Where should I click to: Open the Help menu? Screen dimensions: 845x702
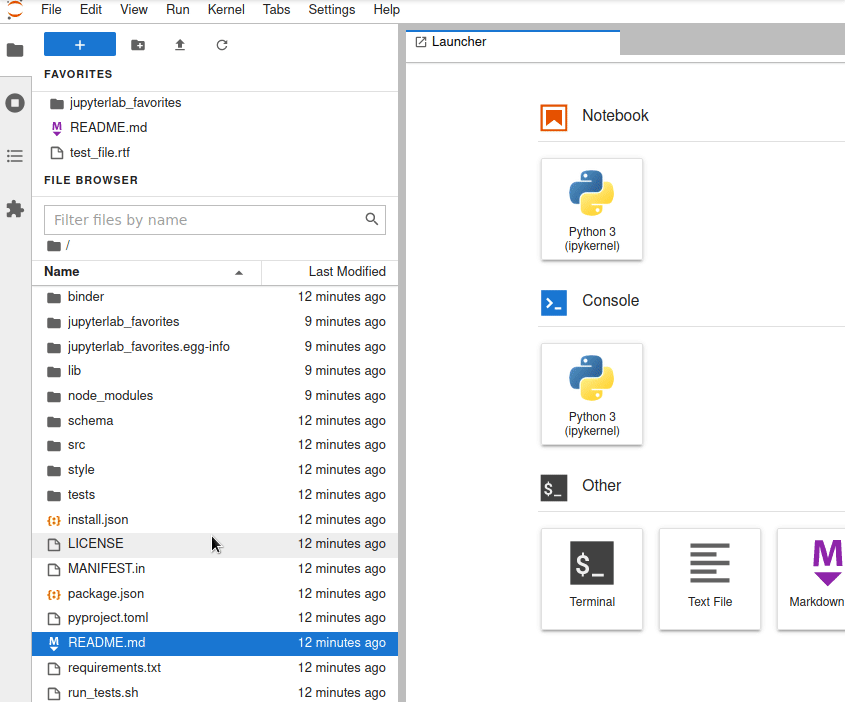(x=386, y=10)
